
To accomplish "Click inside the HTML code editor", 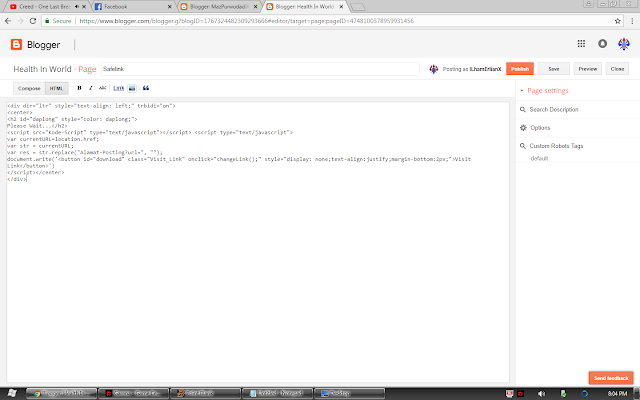I will pos(258,242).
